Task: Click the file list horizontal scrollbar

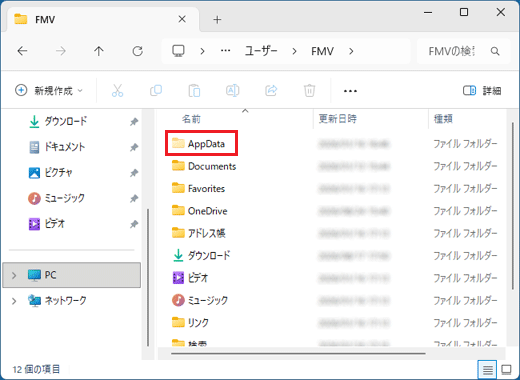Action: click(x=298, y=354)
